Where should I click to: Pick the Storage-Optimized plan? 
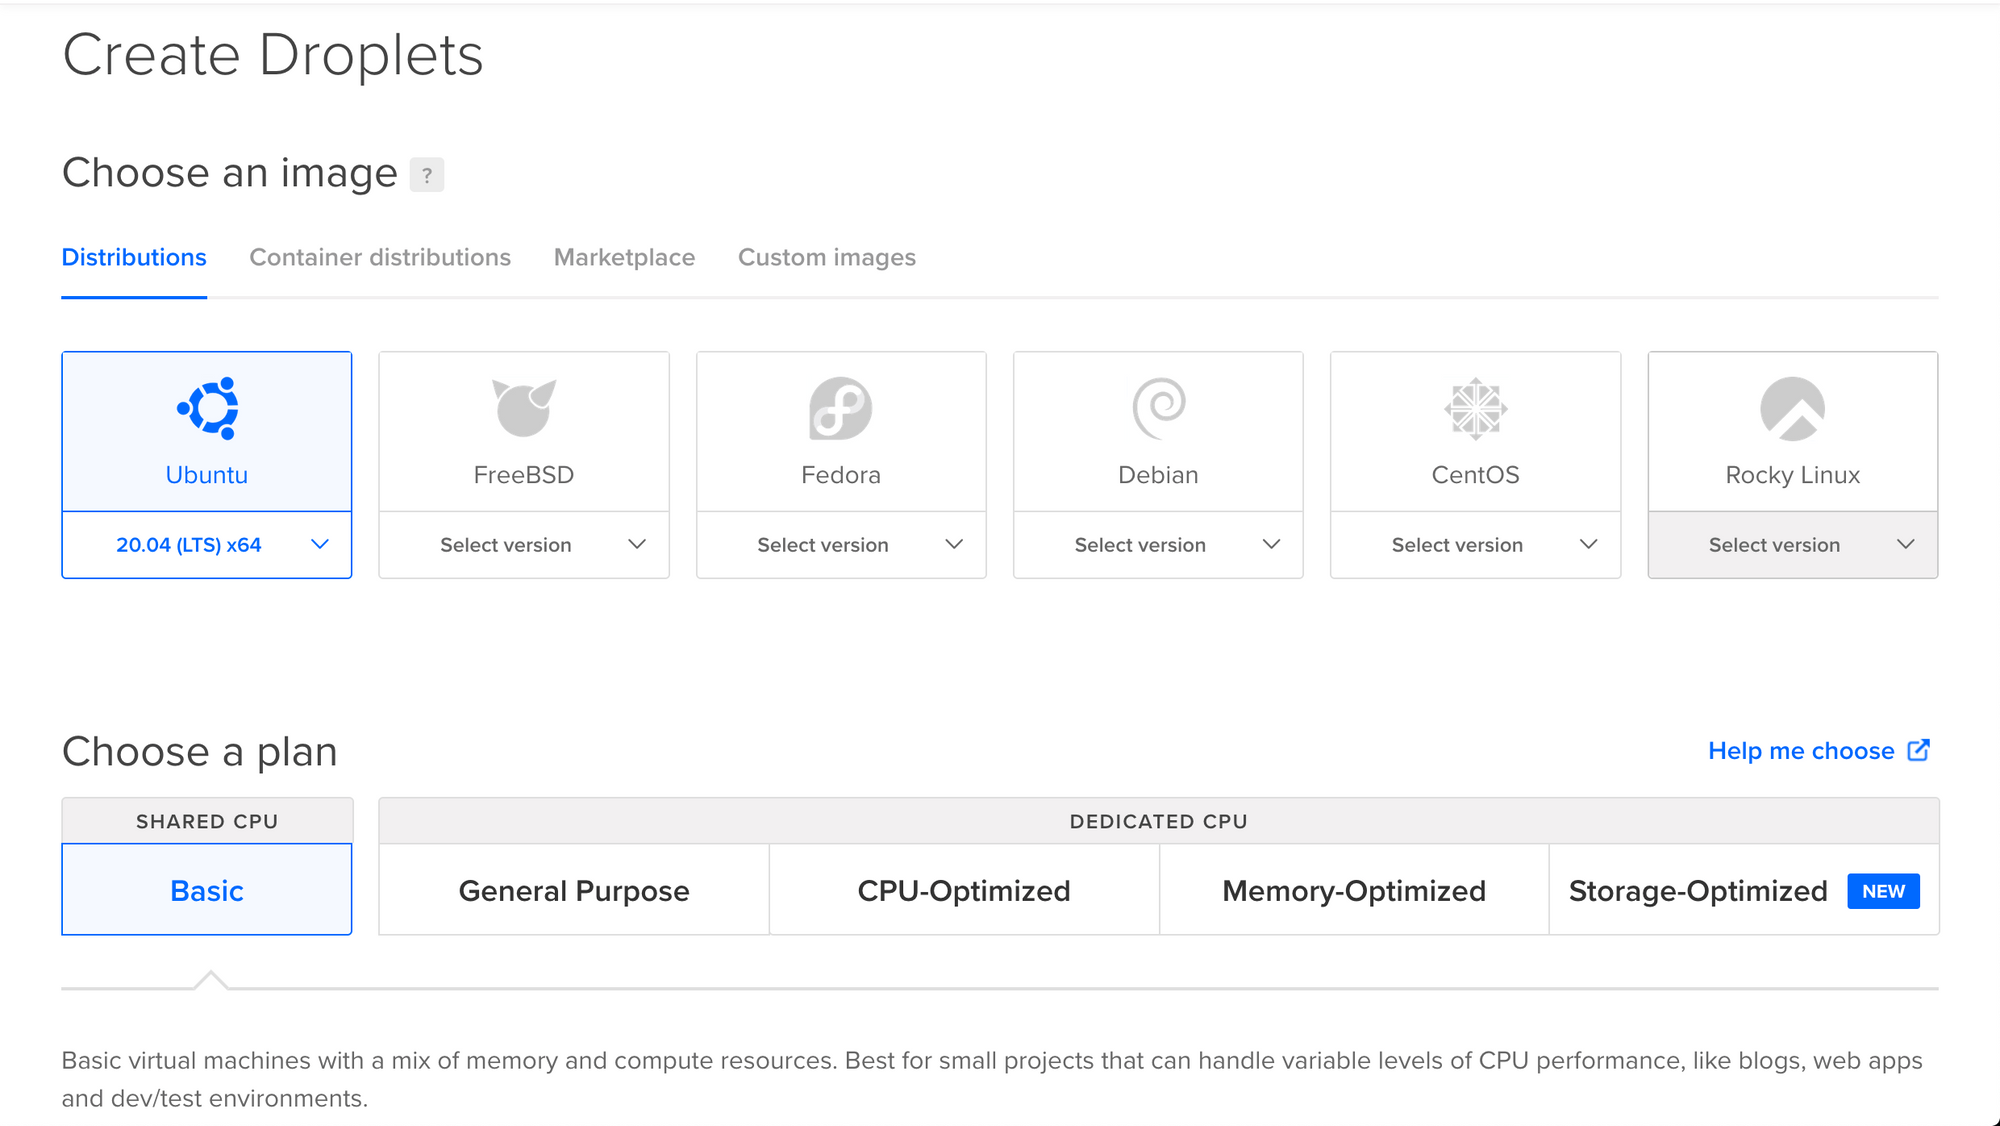[1744, 890]
